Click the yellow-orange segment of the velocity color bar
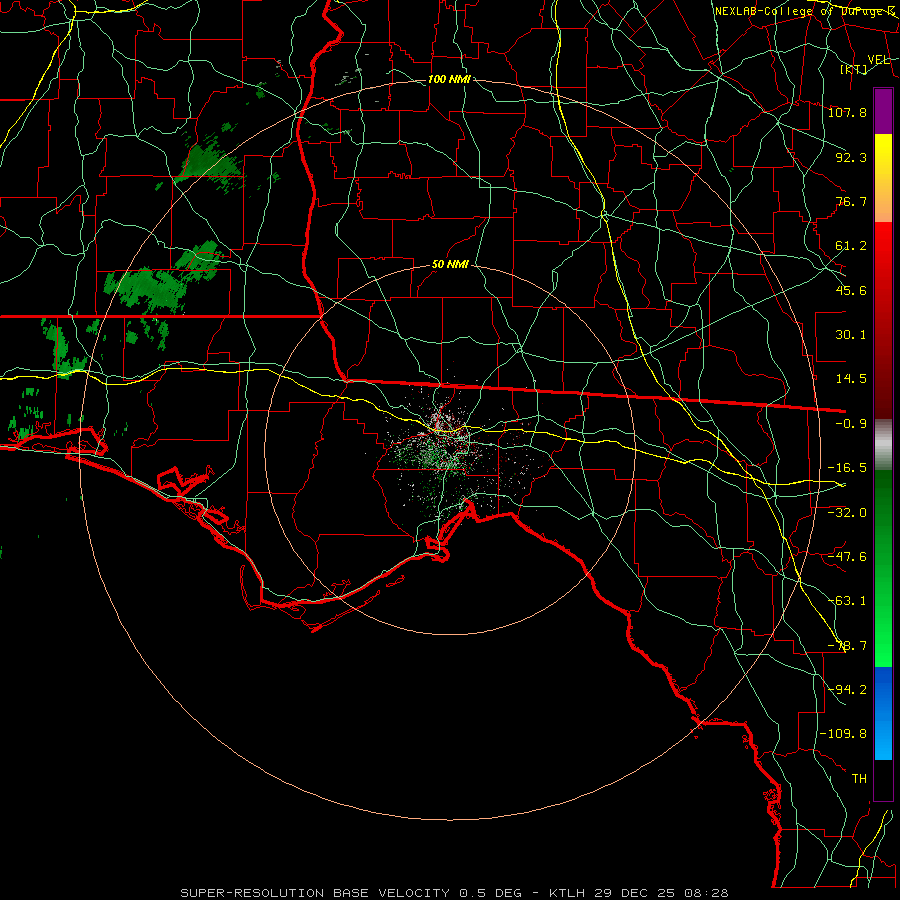This screenshot has width=900, height=900. tap(883, 178)
